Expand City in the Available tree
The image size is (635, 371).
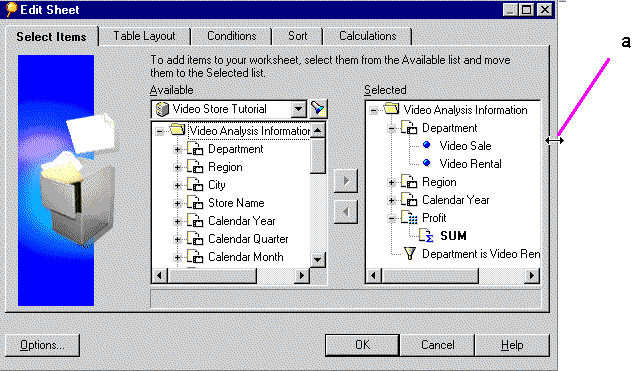click(x=177, y=185)
